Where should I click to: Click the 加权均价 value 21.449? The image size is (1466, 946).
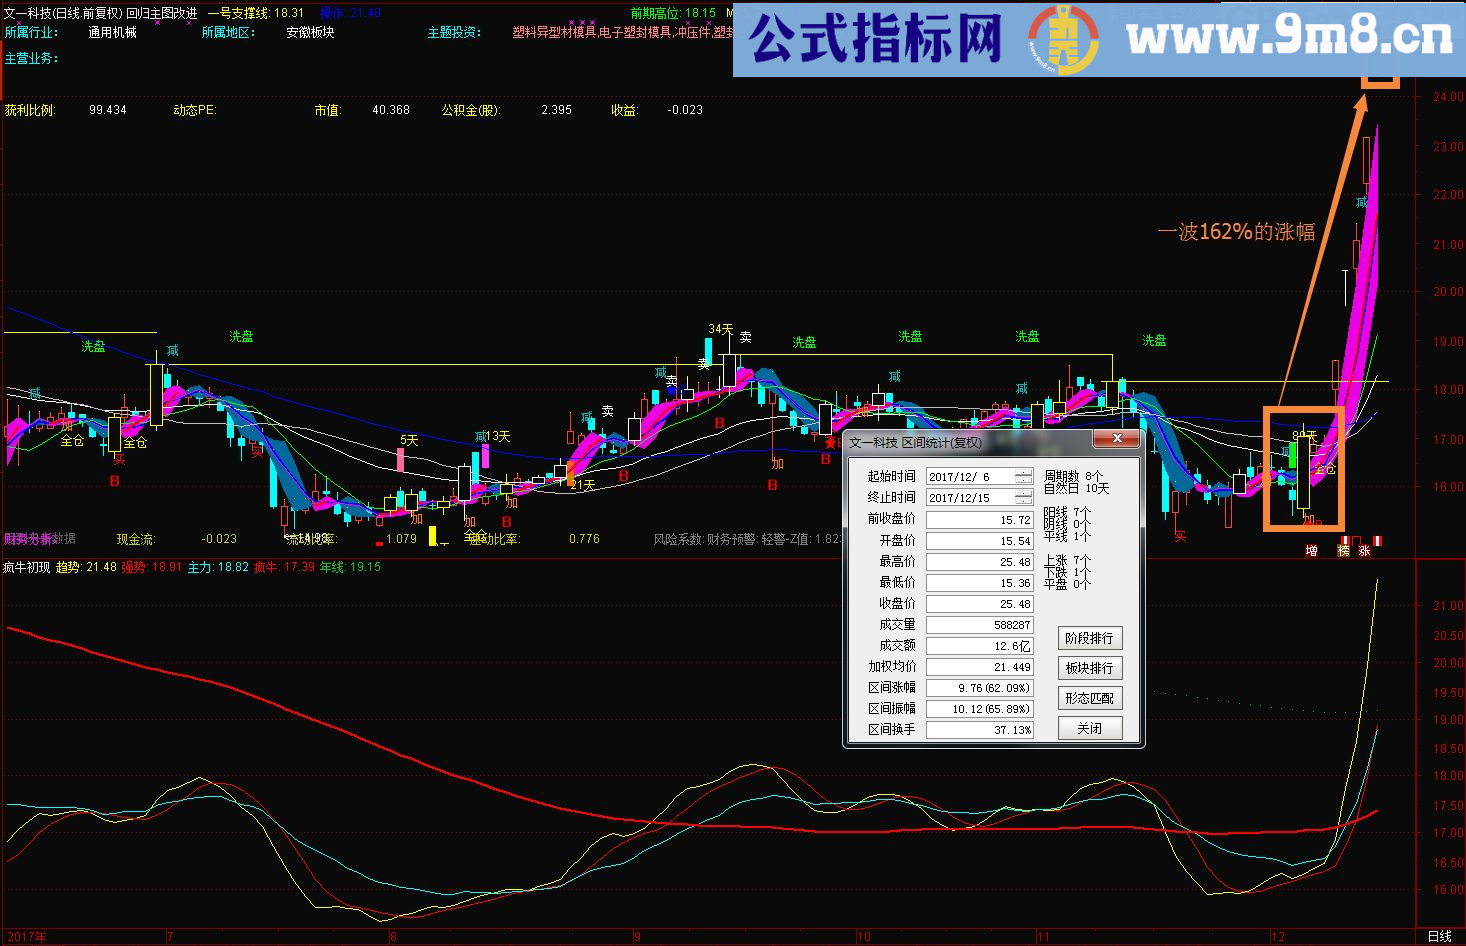(x=979, y=667)
